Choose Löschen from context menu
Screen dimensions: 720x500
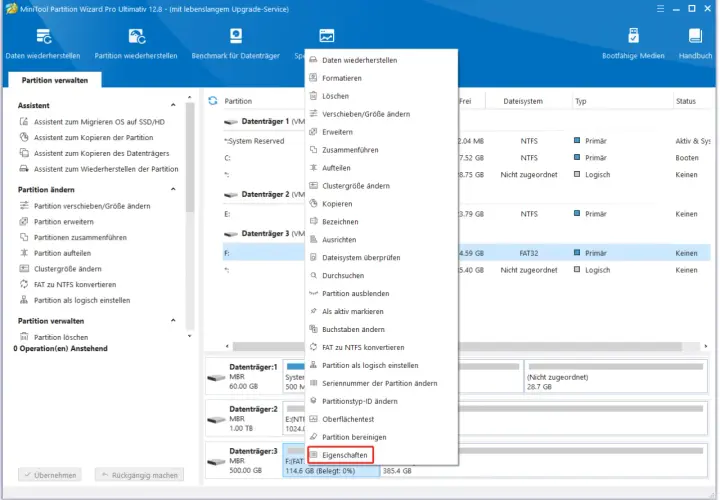(381, 96)
